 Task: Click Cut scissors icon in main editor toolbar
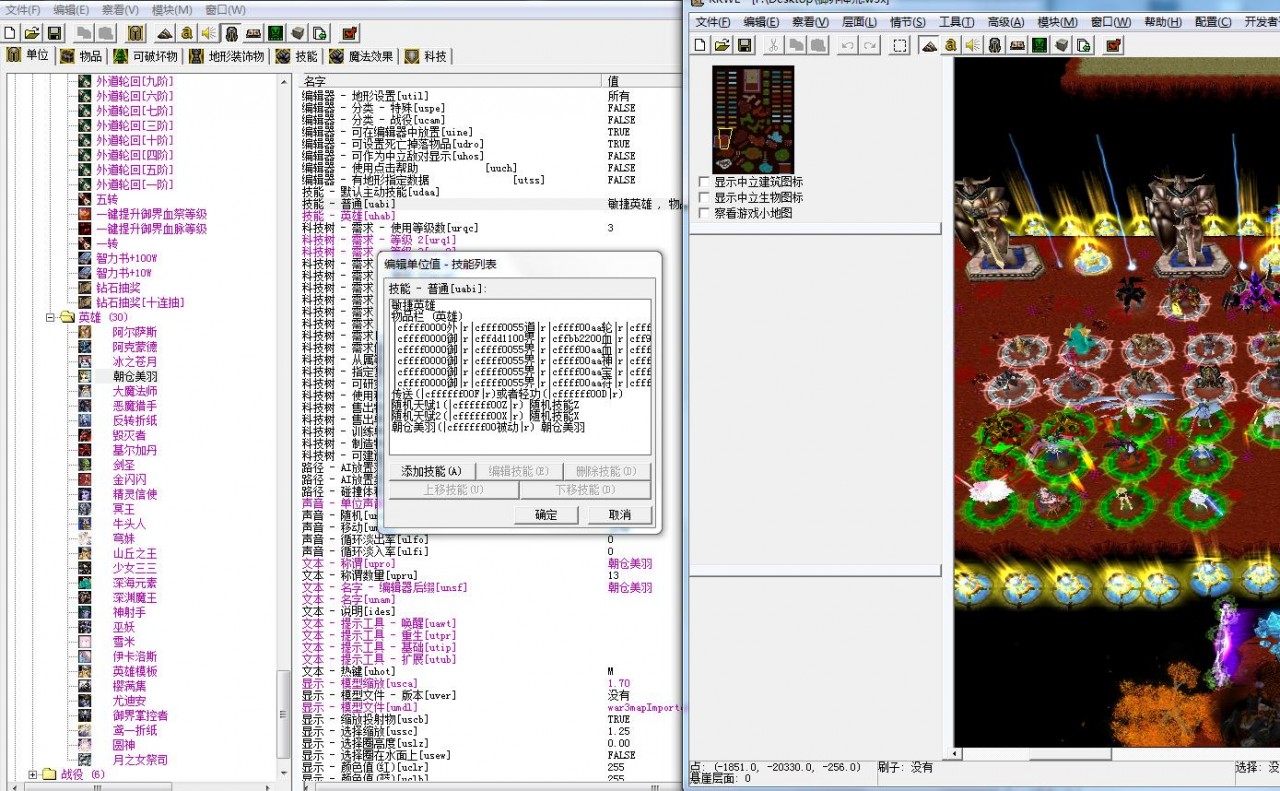pos(773,45)
